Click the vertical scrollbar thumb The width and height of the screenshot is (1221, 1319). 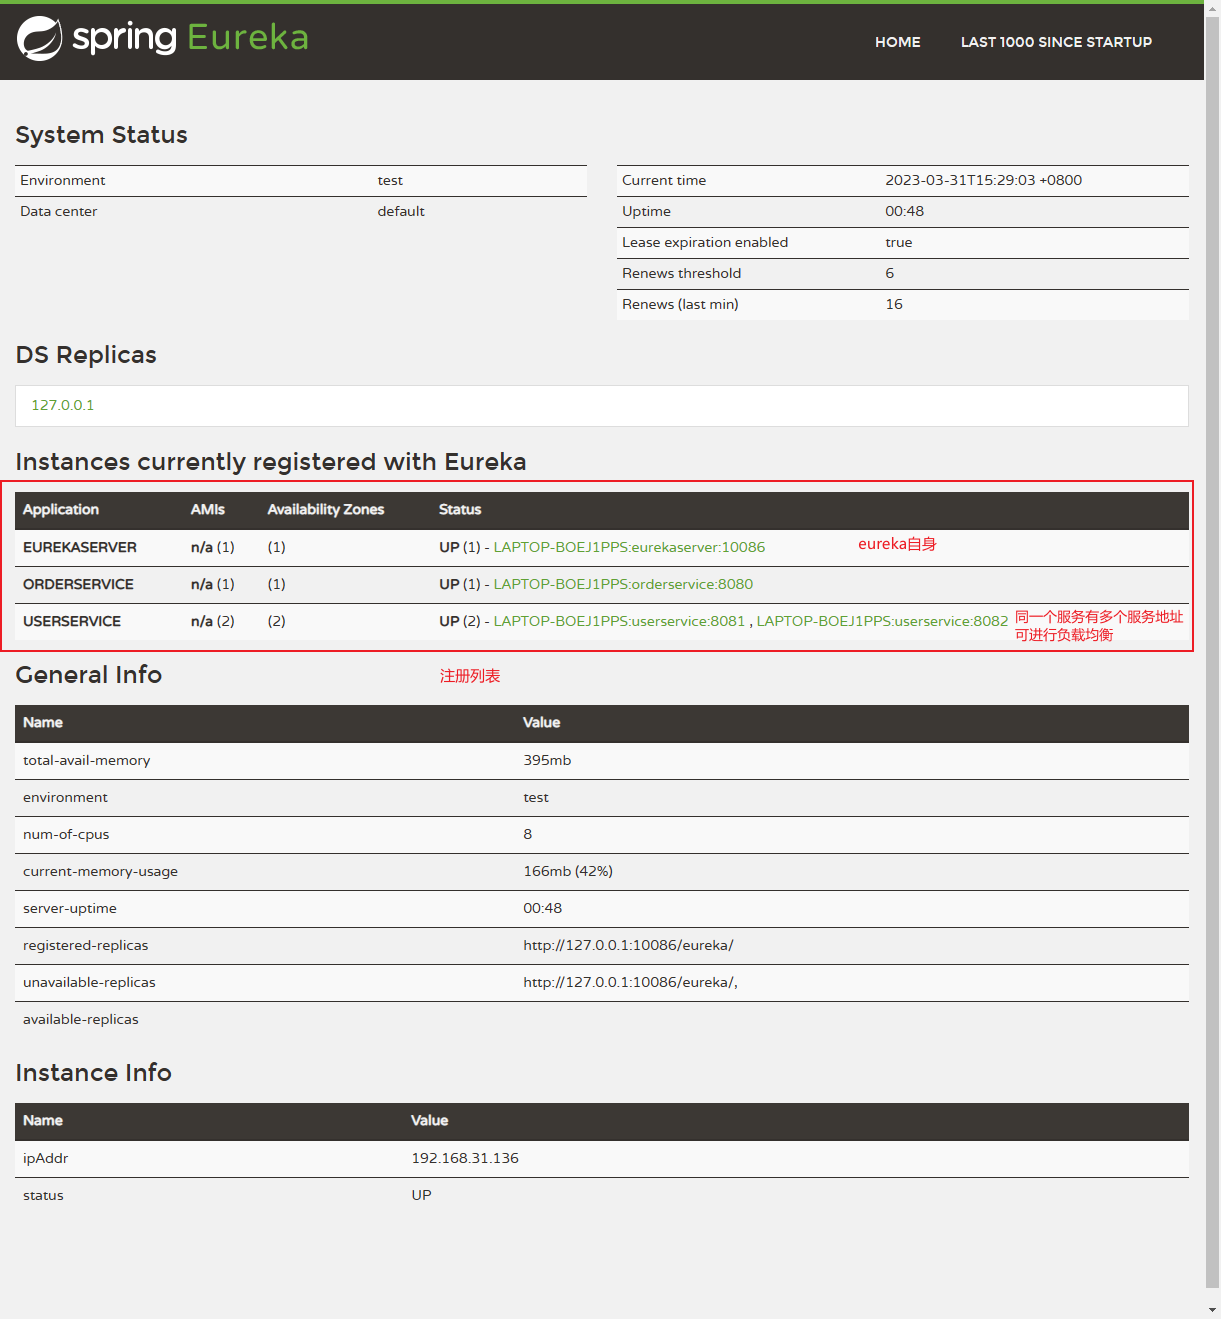point(1212,650)
